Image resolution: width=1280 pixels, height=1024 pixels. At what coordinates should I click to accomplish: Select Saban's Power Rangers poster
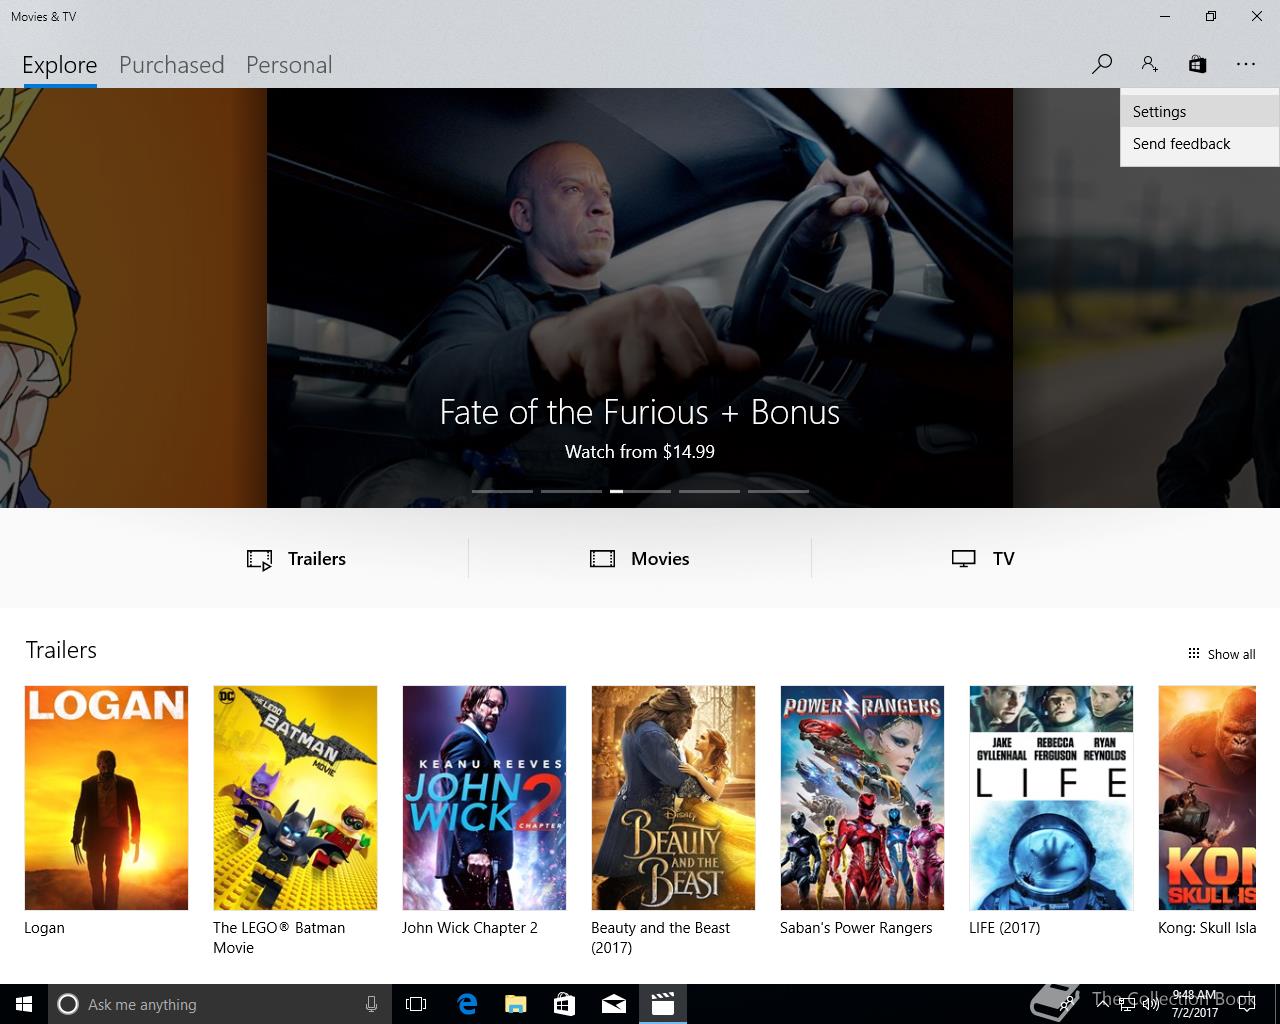click(x=862, y=798)
